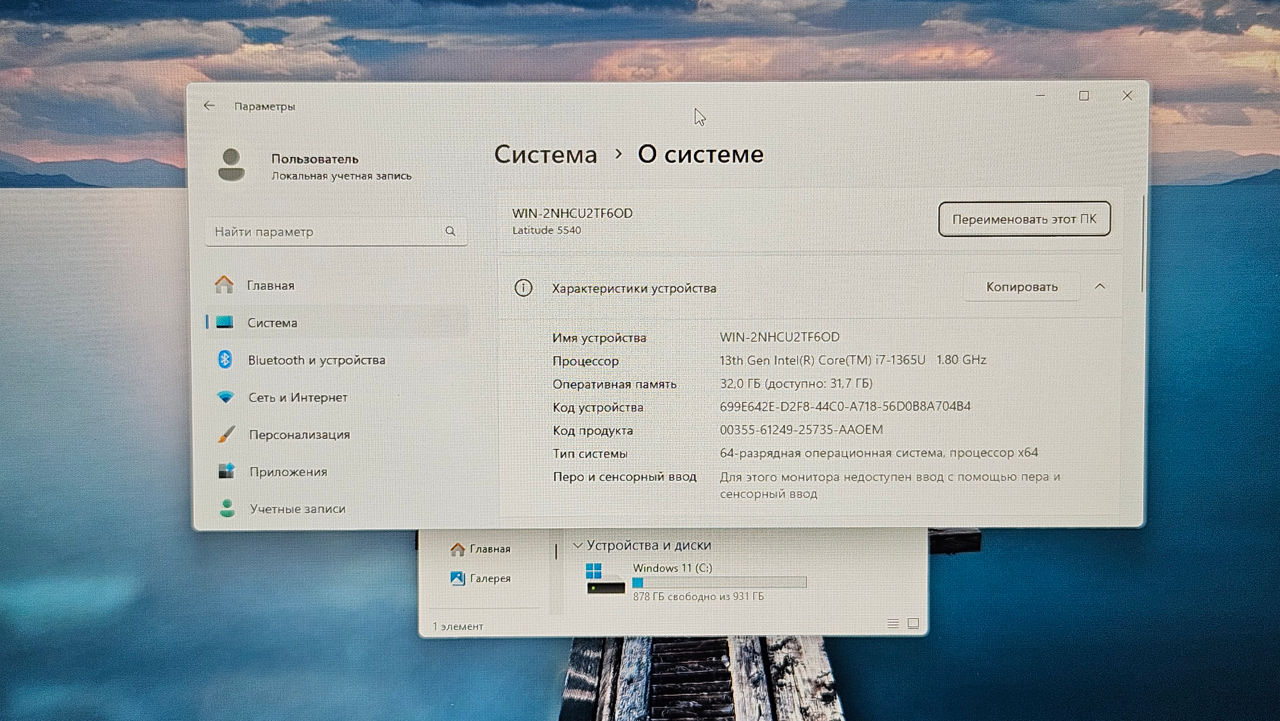Click the Главная home icon in Explorer
This screenshot has width=1280, height=721.
click(x=458, y=549)
